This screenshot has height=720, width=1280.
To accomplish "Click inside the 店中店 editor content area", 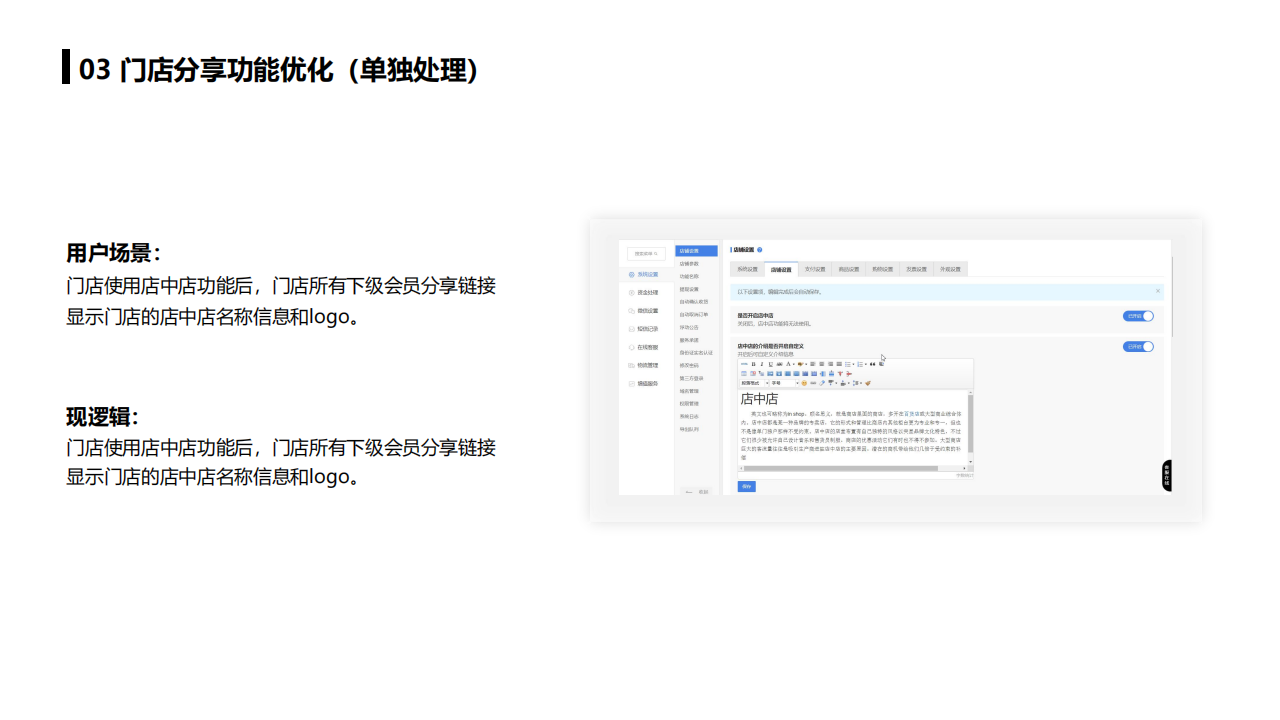I will [x=852, y=428].
